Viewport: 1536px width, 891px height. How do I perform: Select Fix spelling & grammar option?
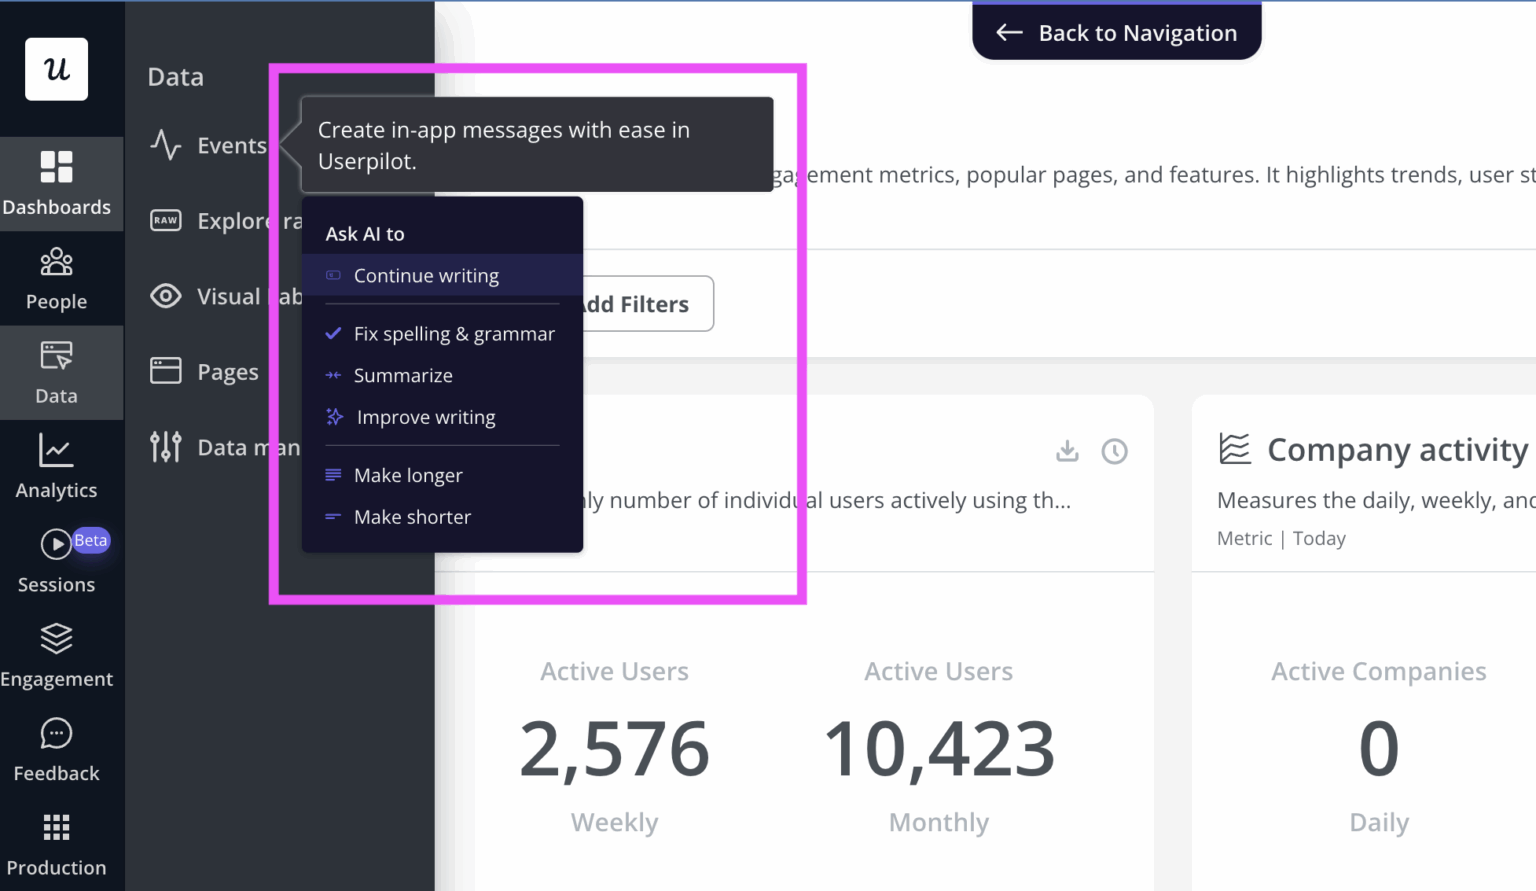pos(454,334)
